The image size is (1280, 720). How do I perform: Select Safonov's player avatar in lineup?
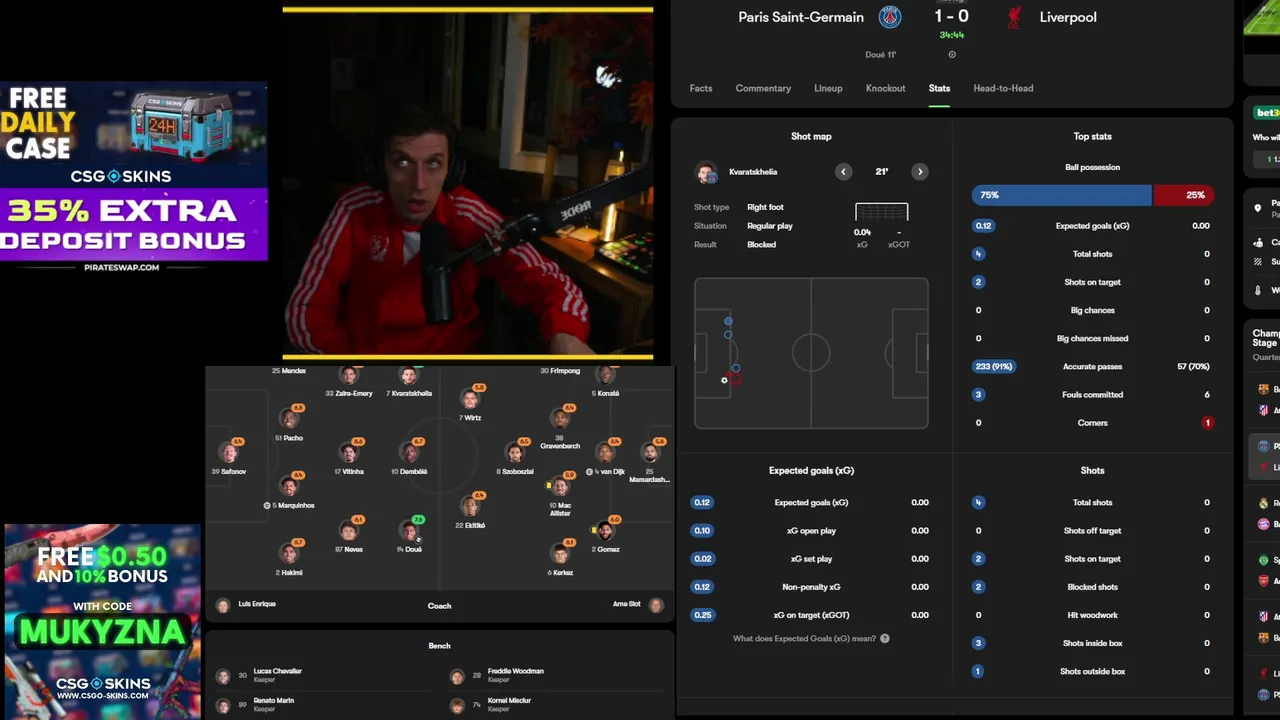click(229, 454)
